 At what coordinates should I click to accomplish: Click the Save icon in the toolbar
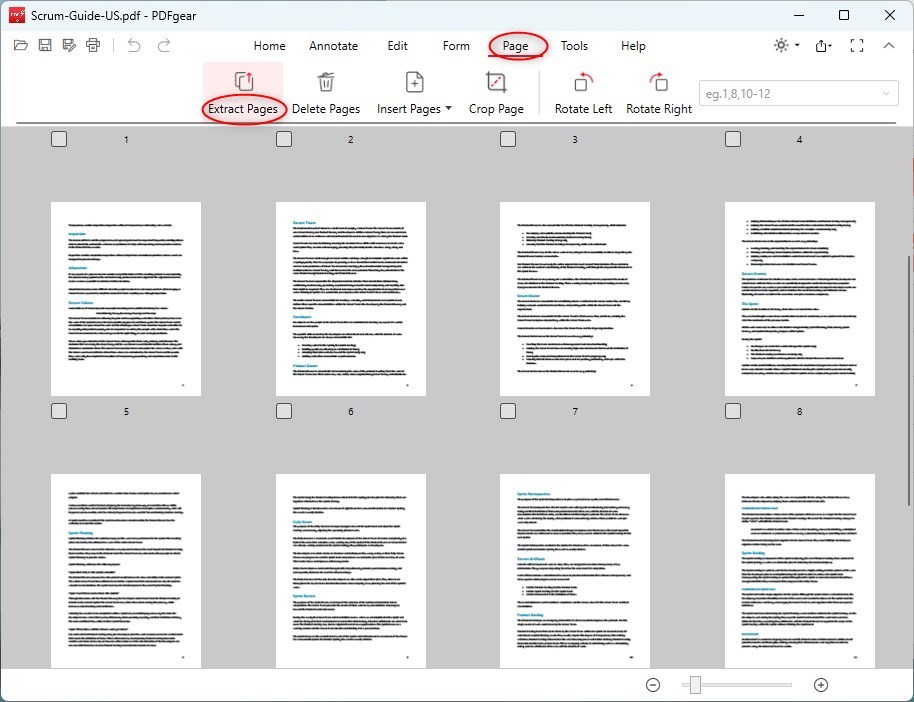pos(44,45)
